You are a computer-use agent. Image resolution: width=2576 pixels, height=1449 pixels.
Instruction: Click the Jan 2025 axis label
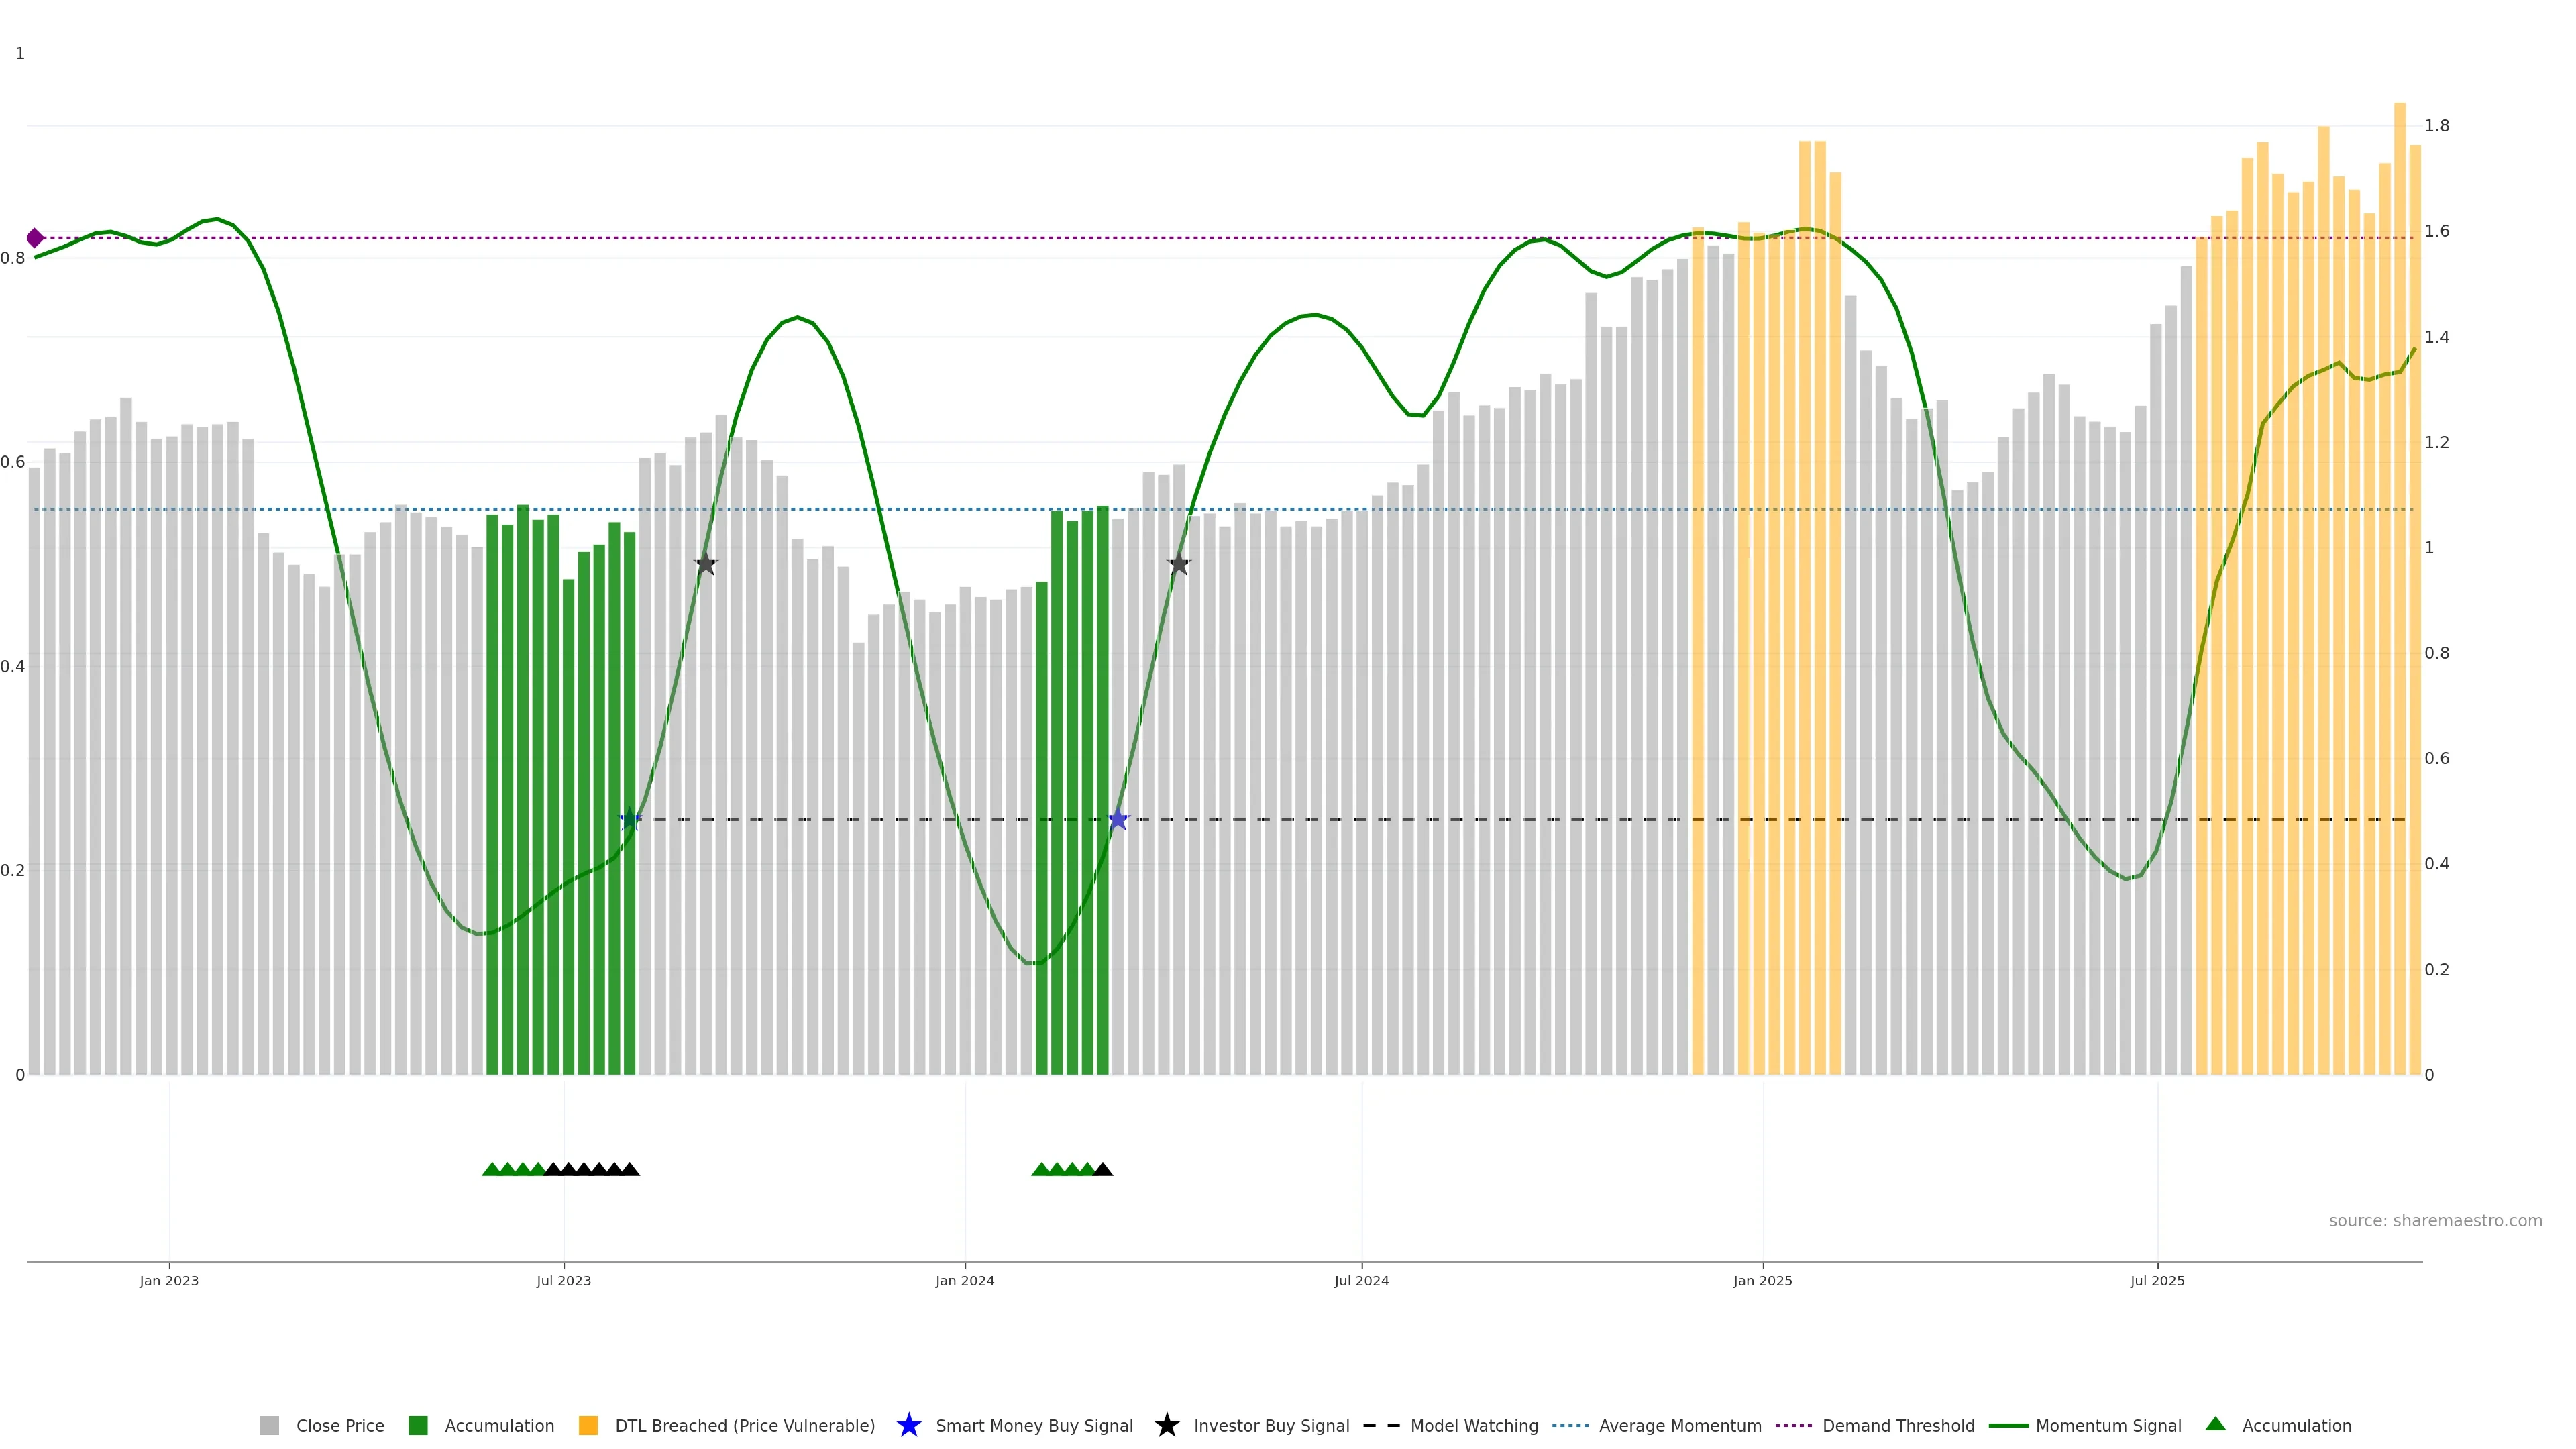pos(1762,1281)
